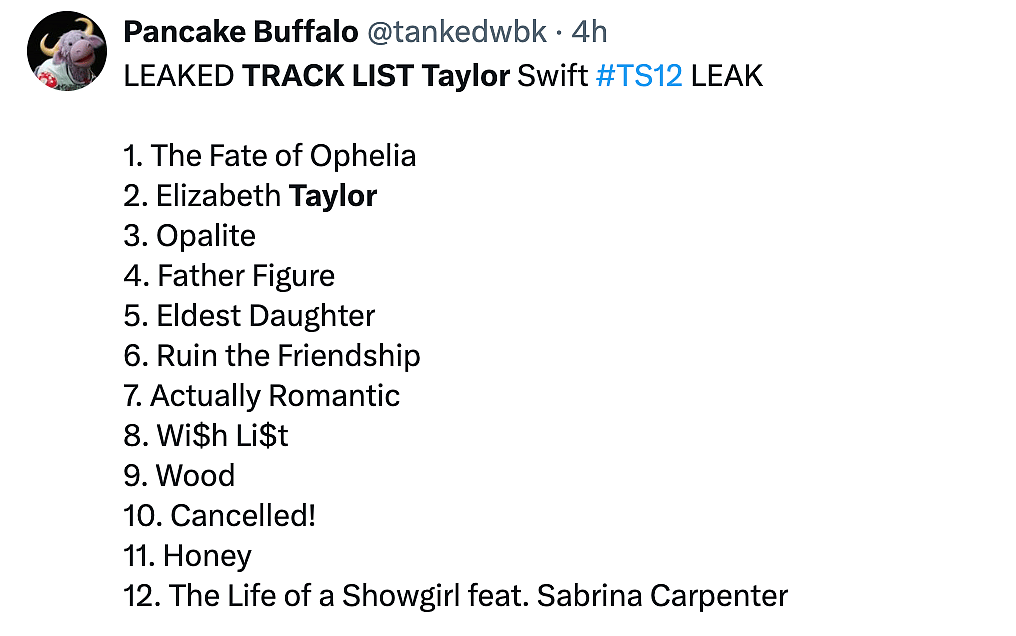The width and height of the screenshot is (1016, 636).
Task: Select the Opalite track line
Action: (190, 236)
